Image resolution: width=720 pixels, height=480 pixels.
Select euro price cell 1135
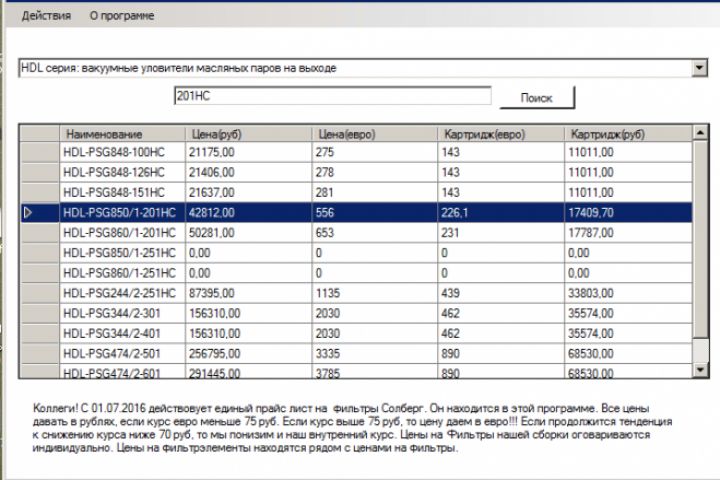(x=375, y=293)
